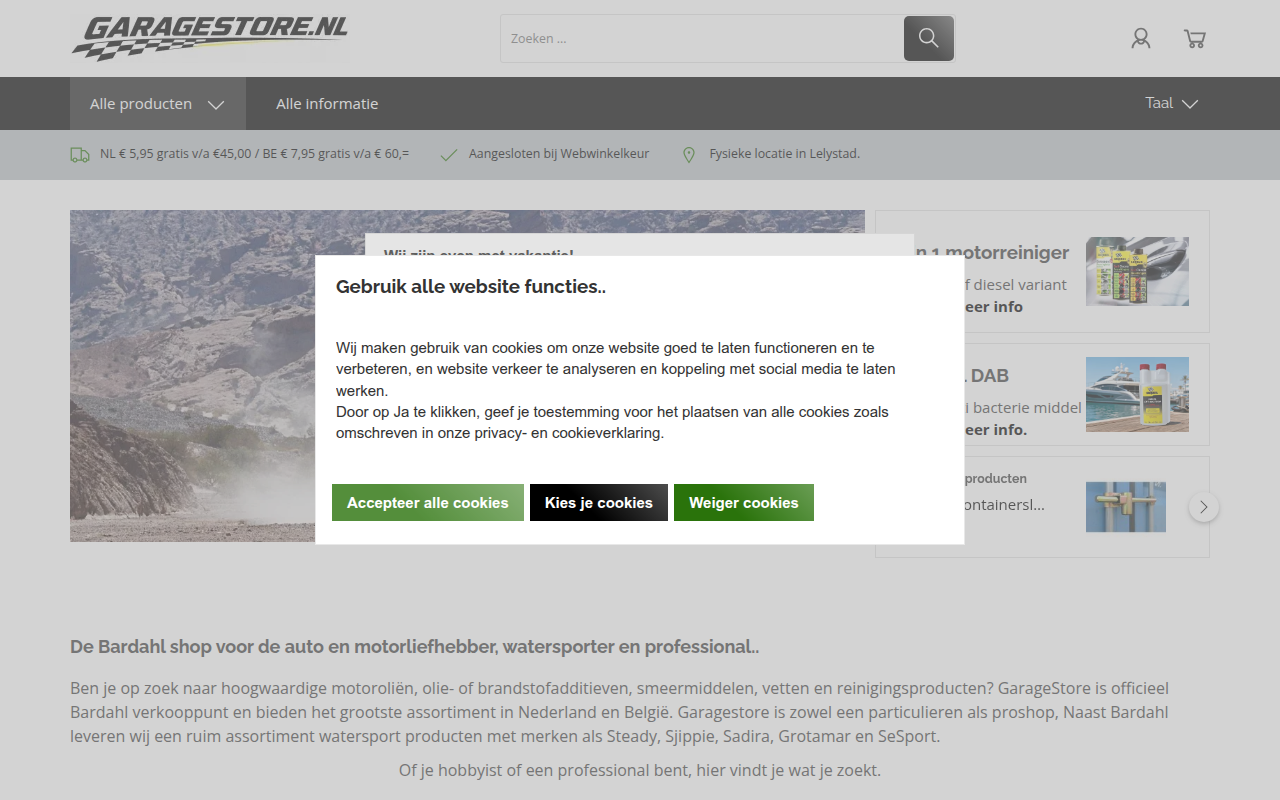Click the location pin icon
Viewport: 1280px width, 800px height.
(689, 155)
